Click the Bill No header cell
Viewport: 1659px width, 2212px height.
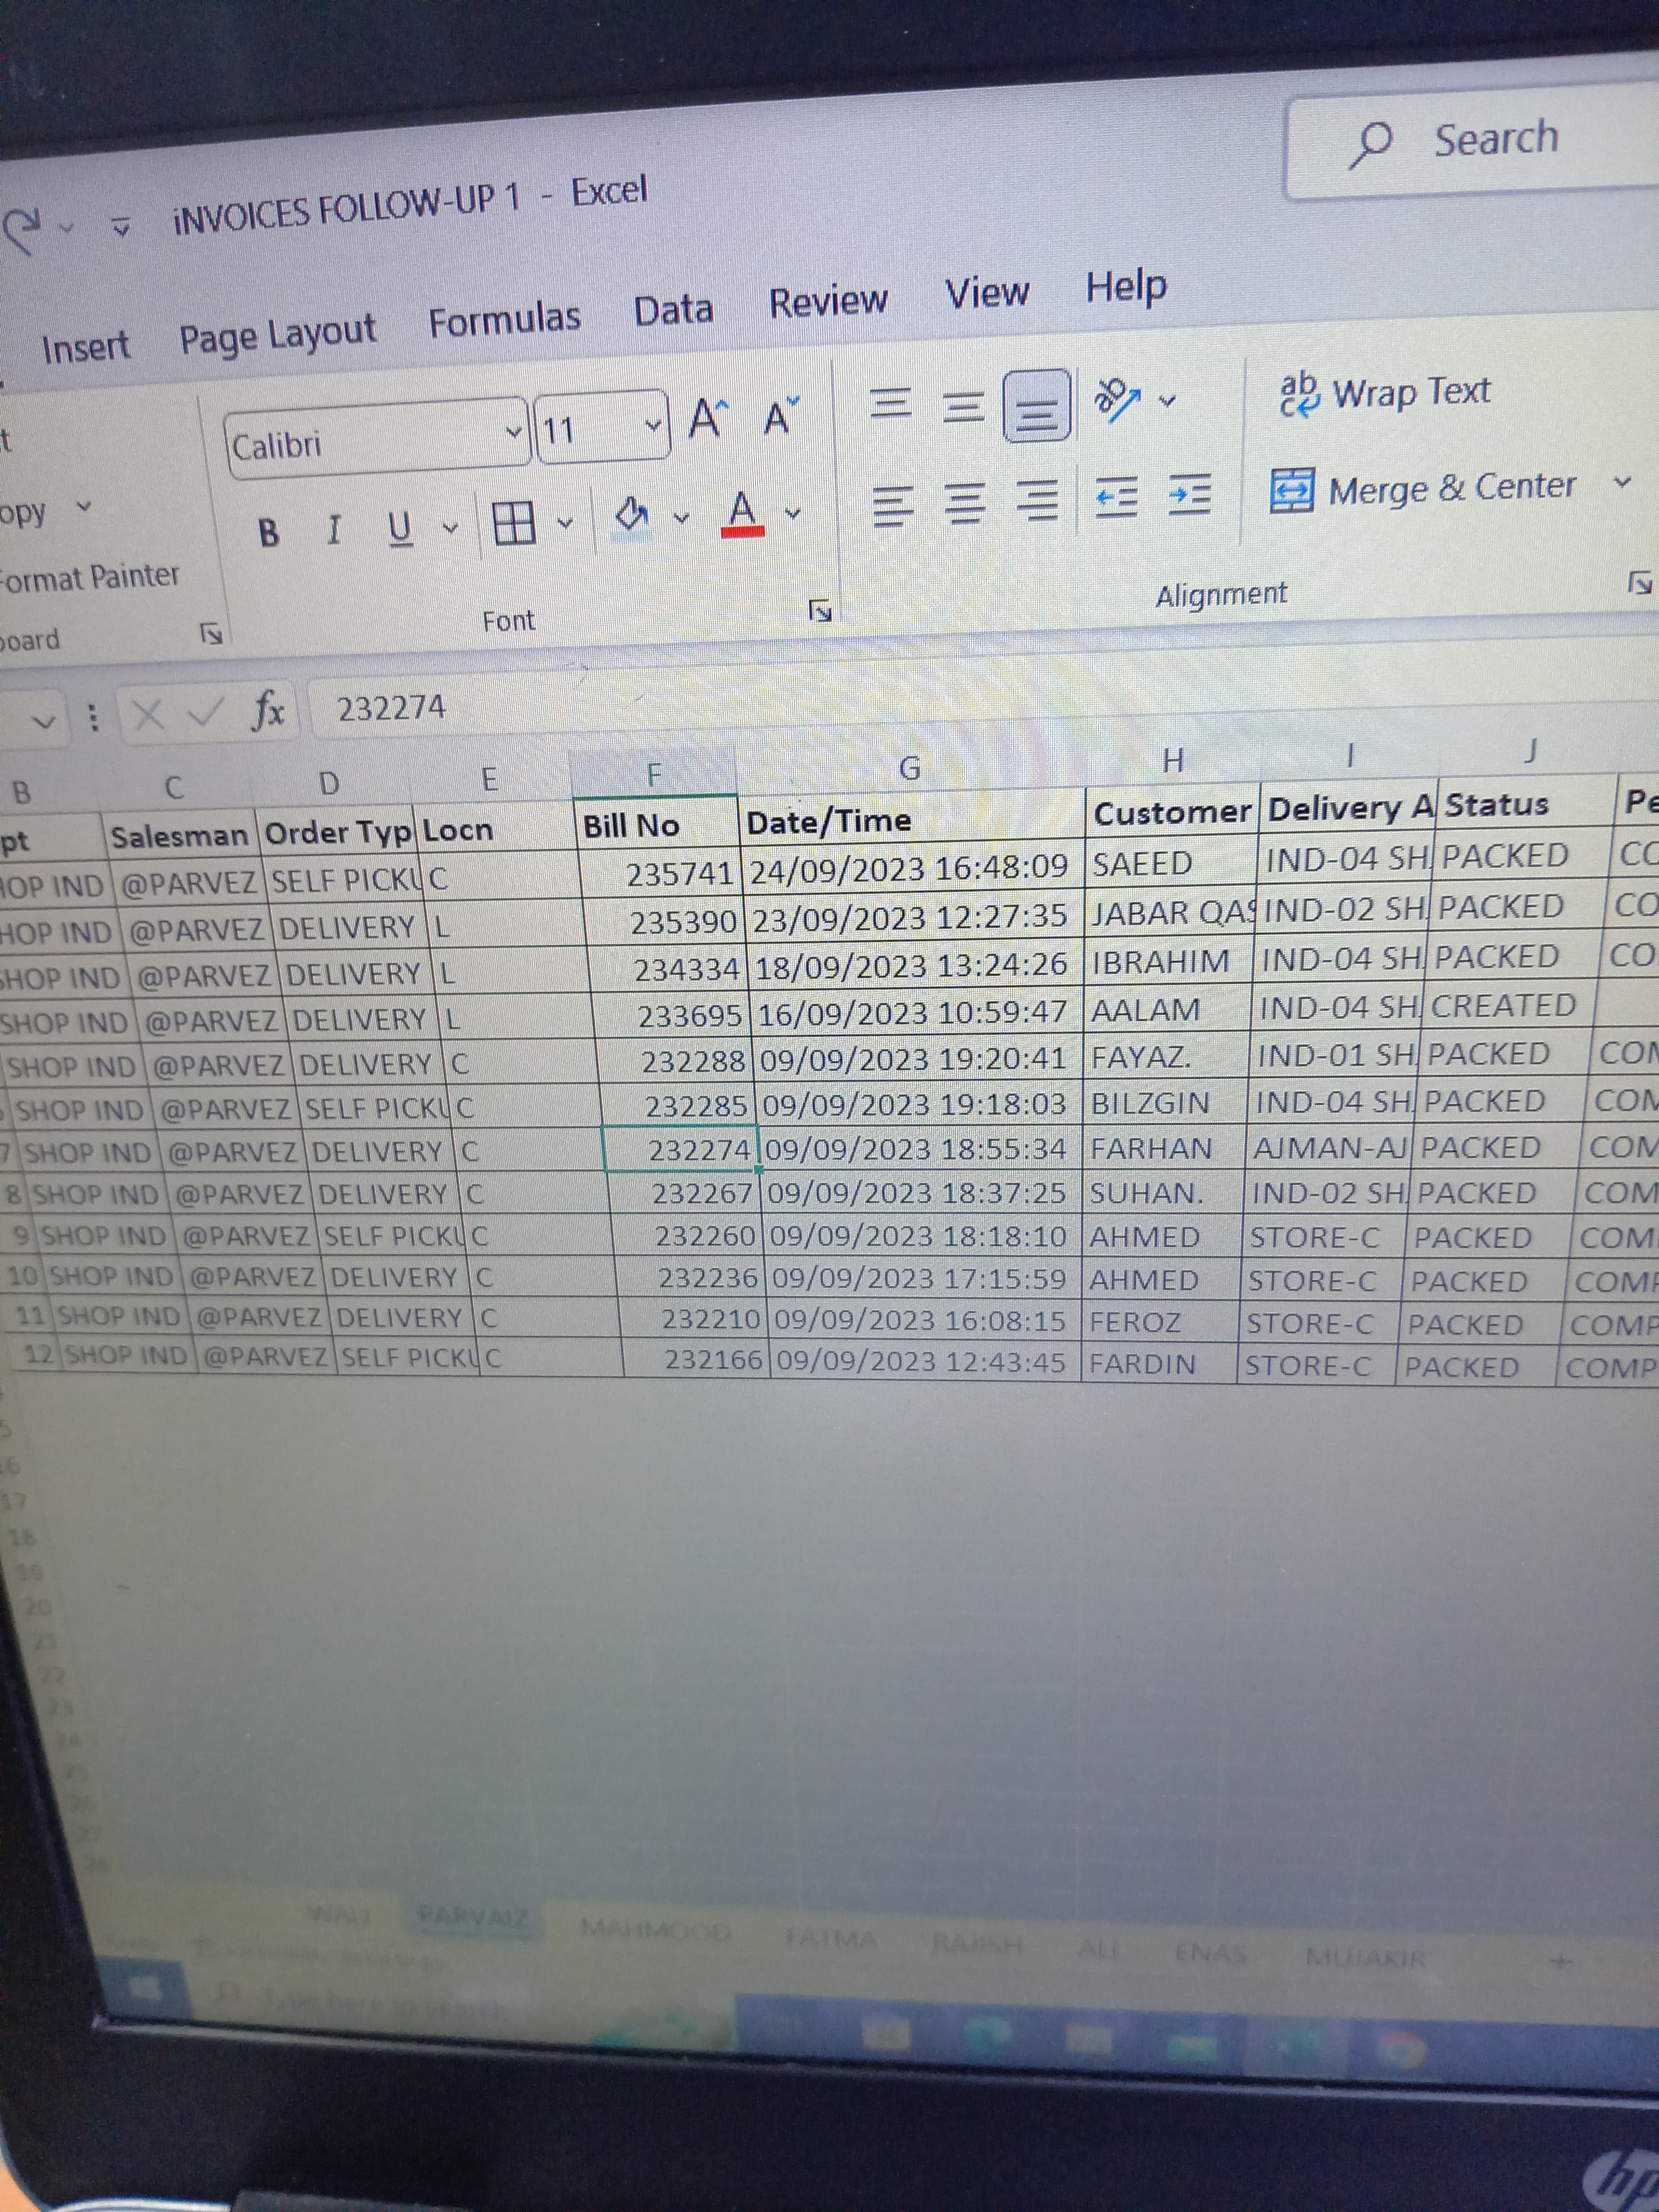click(658, 825)
